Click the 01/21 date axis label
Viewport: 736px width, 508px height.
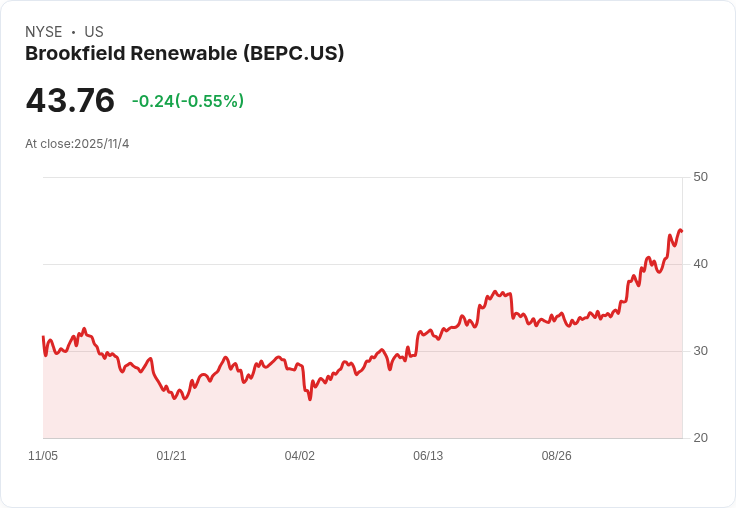171,456
